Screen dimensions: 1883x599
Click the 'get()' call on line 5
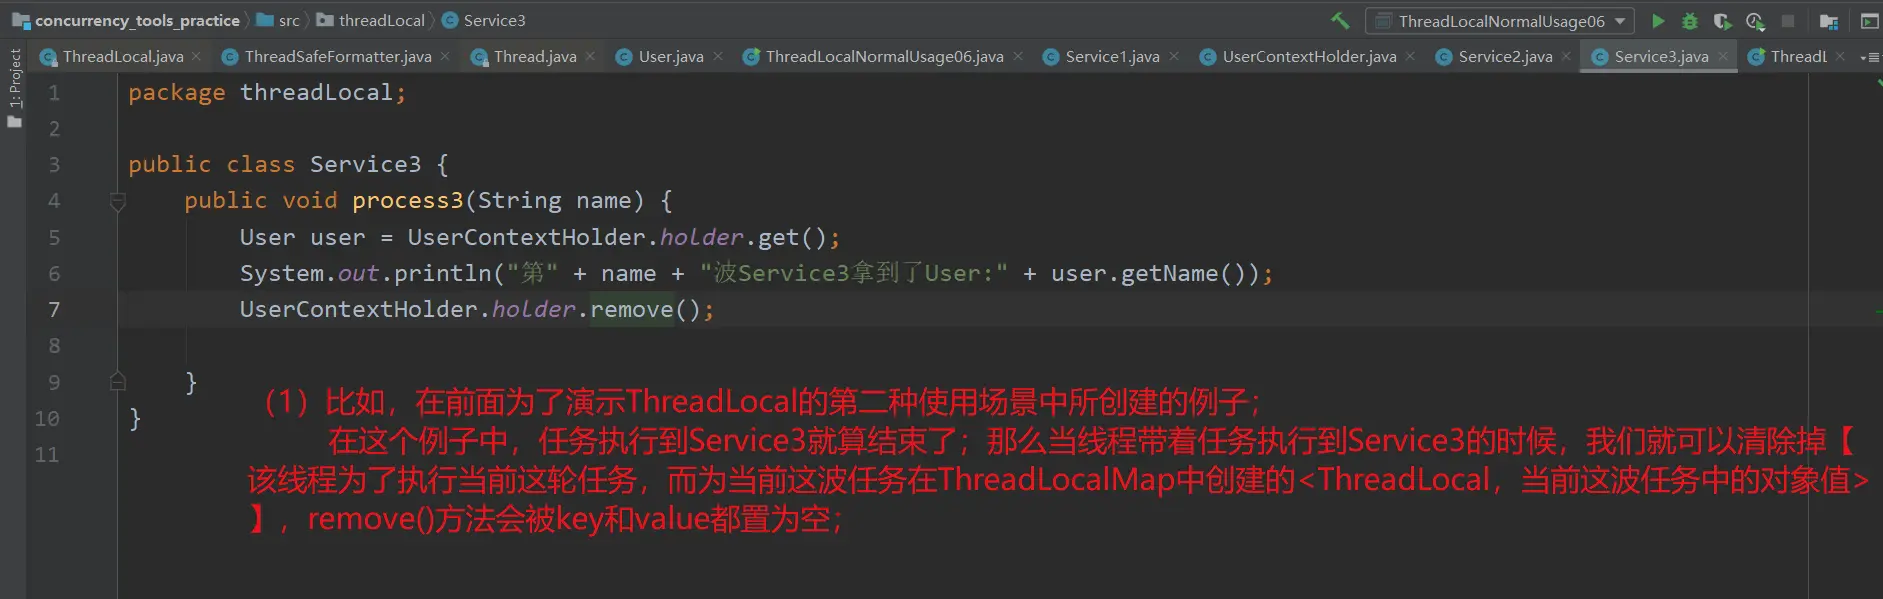[x=792, y=238]
